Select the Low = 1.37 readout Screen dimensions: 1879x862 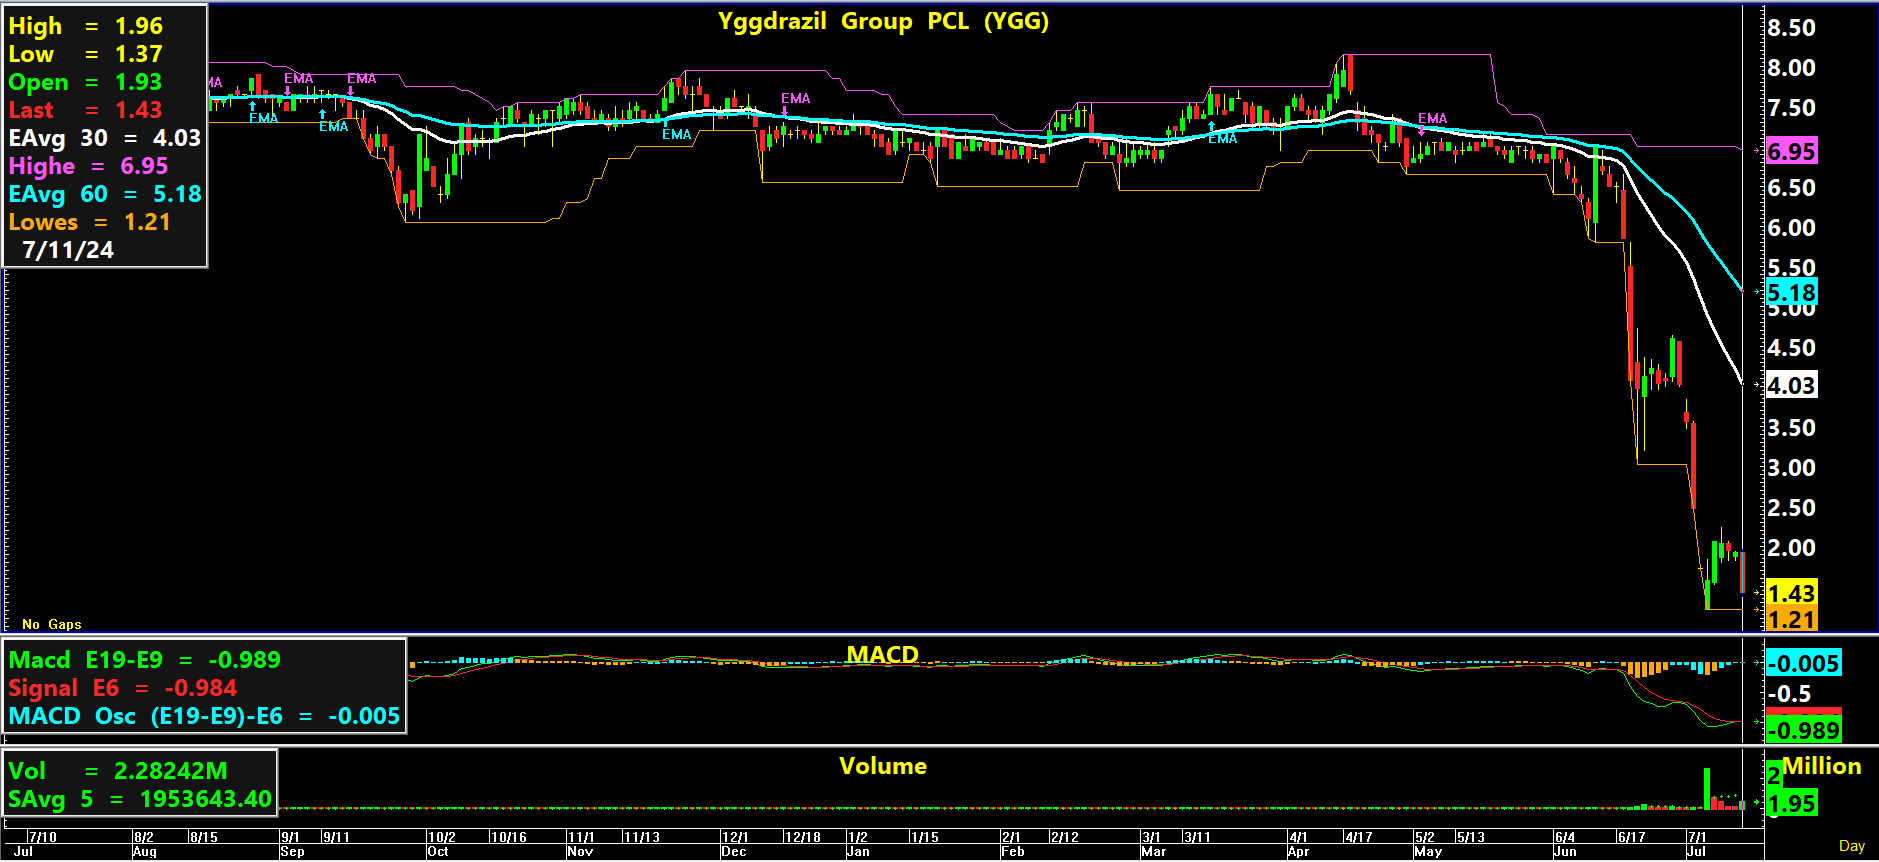click(85, 54)
